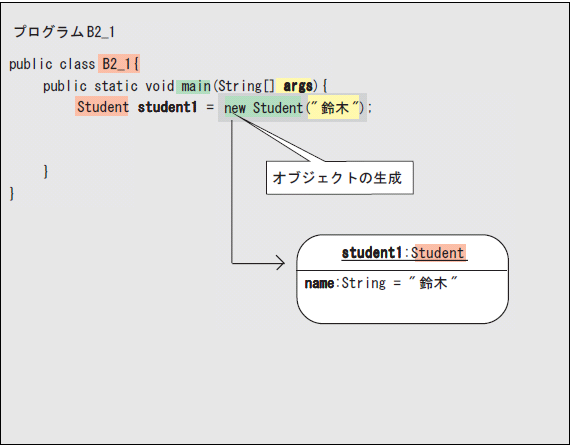Click the public class keyword text
This screenshot has height=446, width=570.
[x=52, y=64]
